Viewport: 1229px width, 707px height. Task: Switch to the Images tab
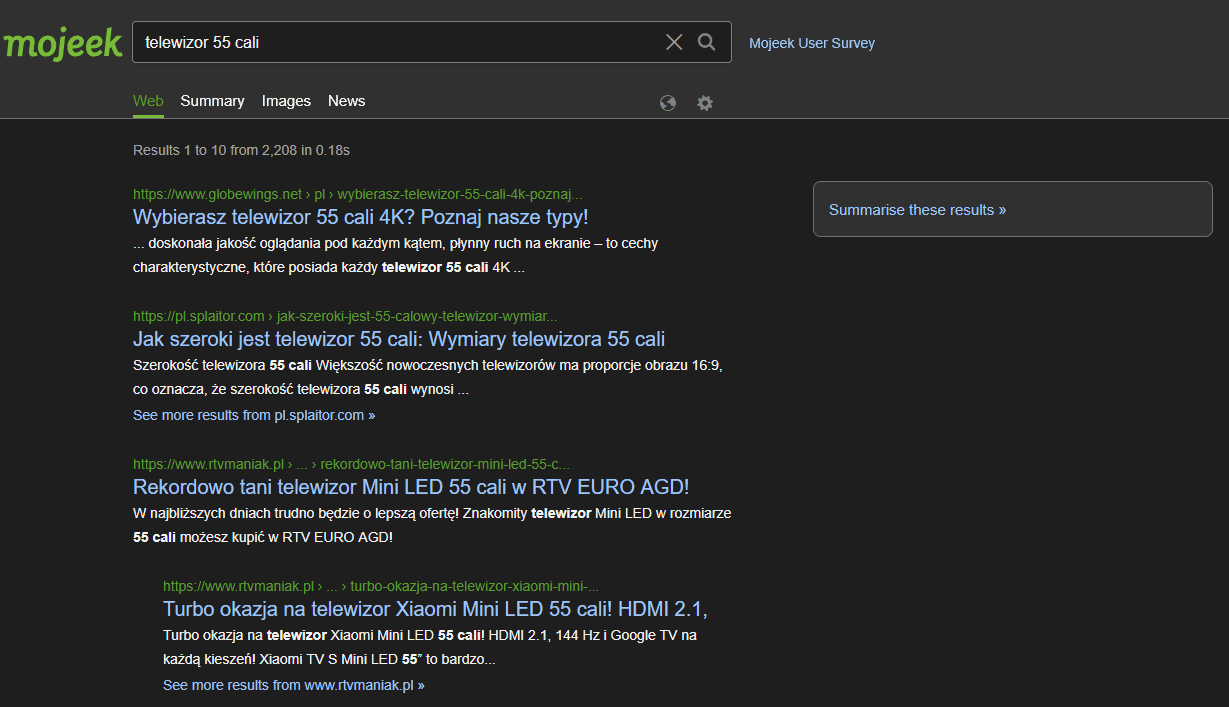tap(286, 101)
